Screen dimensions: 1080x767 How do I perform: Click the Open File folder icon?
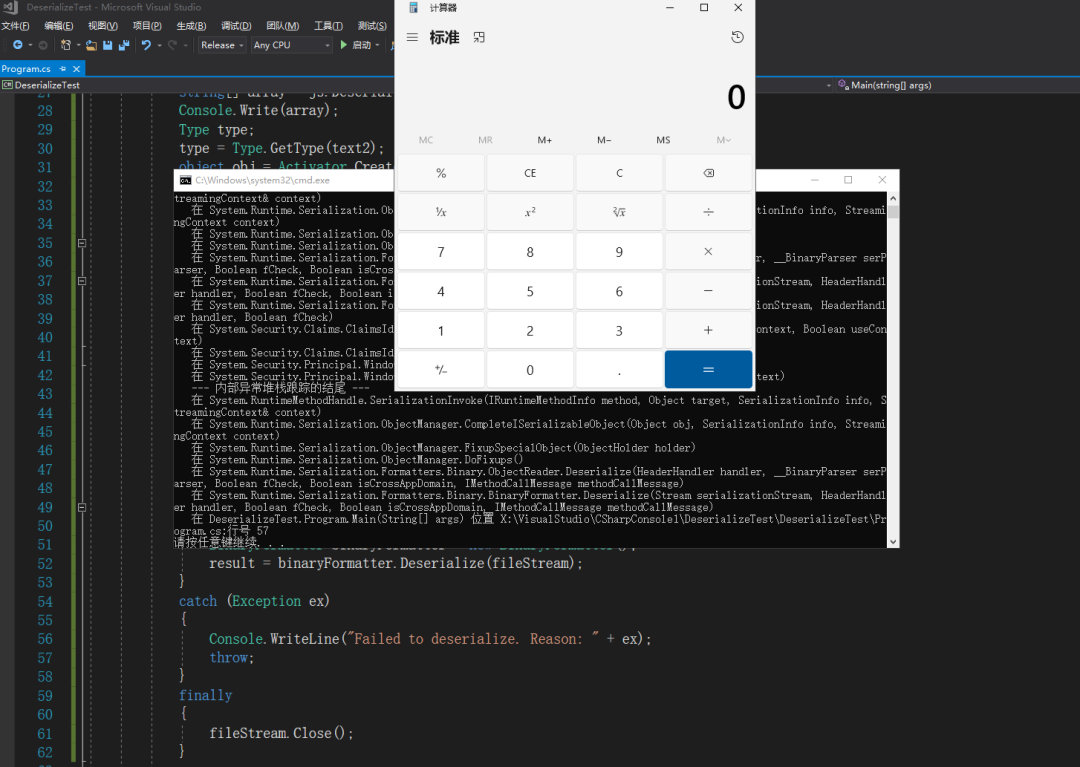(91, 45)
